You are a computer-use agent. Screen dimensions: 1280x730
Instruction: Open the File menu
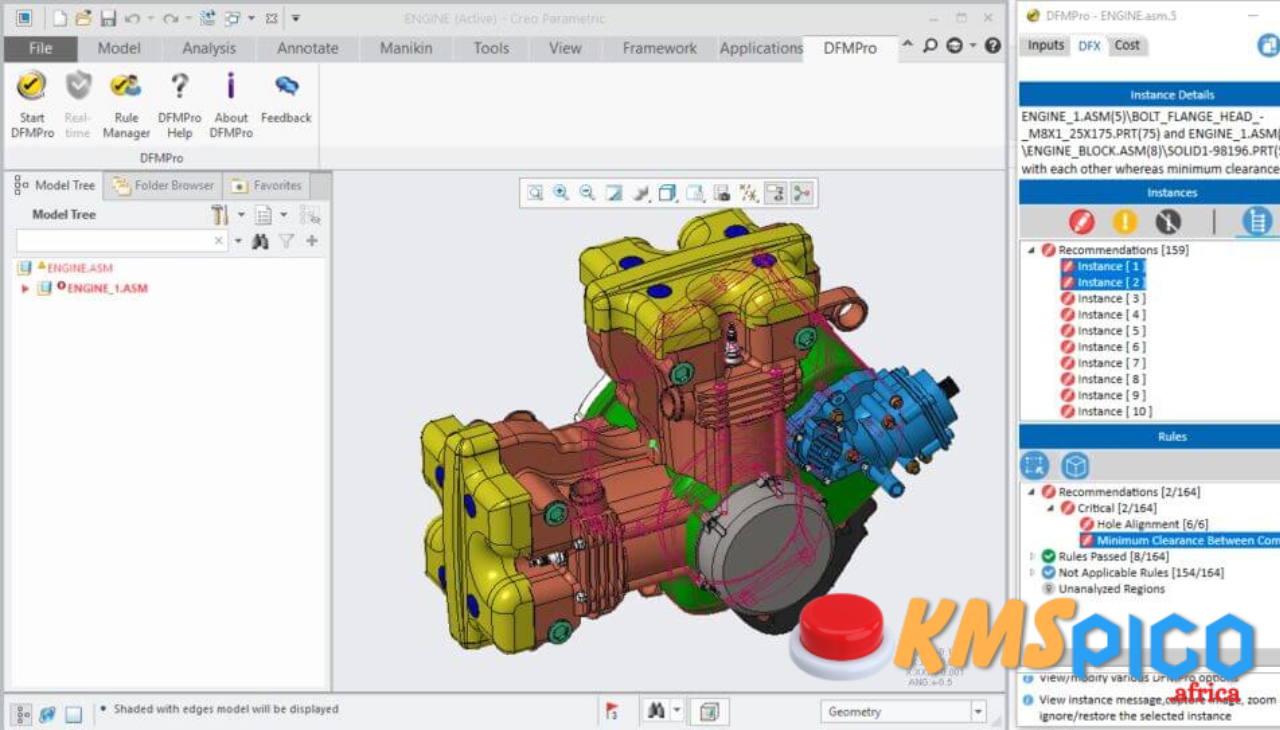point(40,48)
